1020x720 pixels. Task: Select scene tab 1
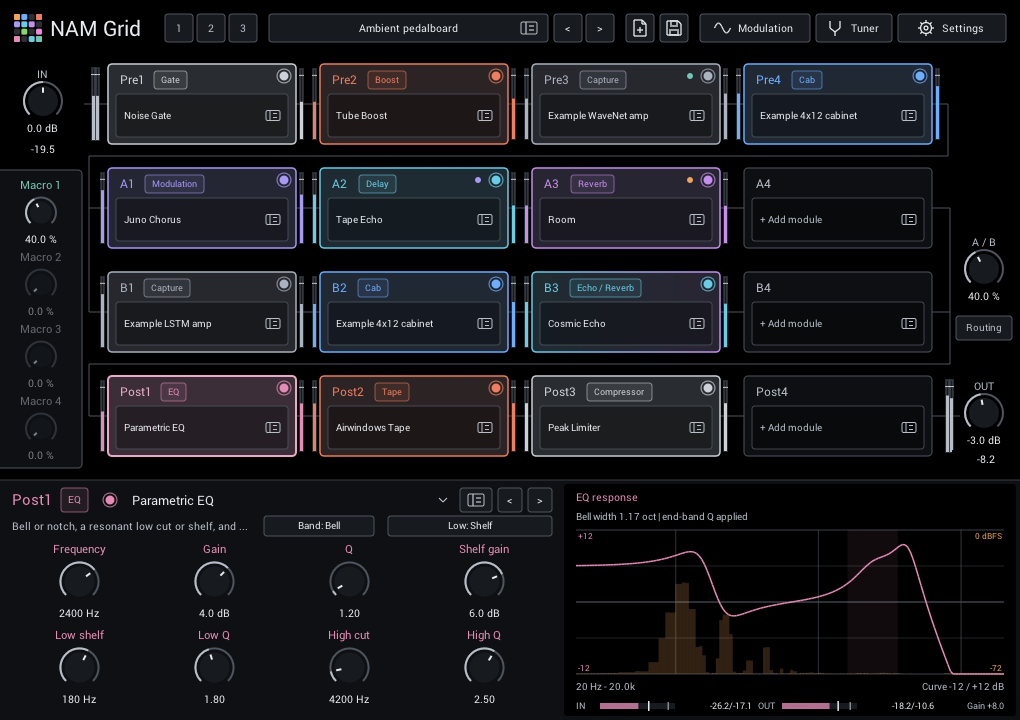click(x=179, y=28)
